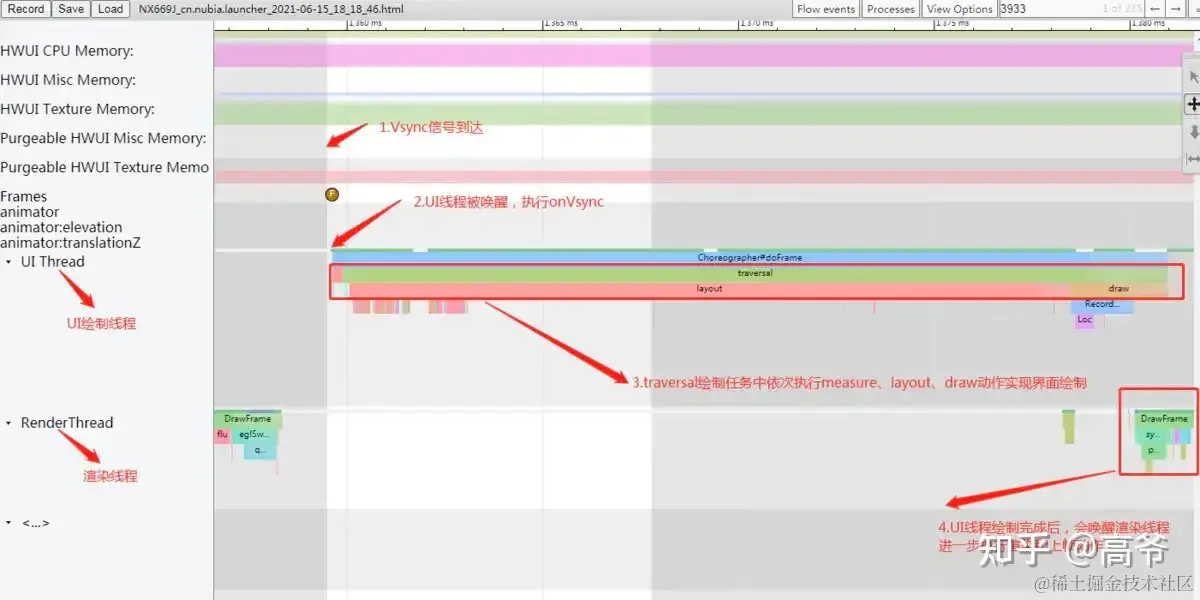Activate the zoom mouse mode
Screen dimensions: 1200x600
[1192, 132]
